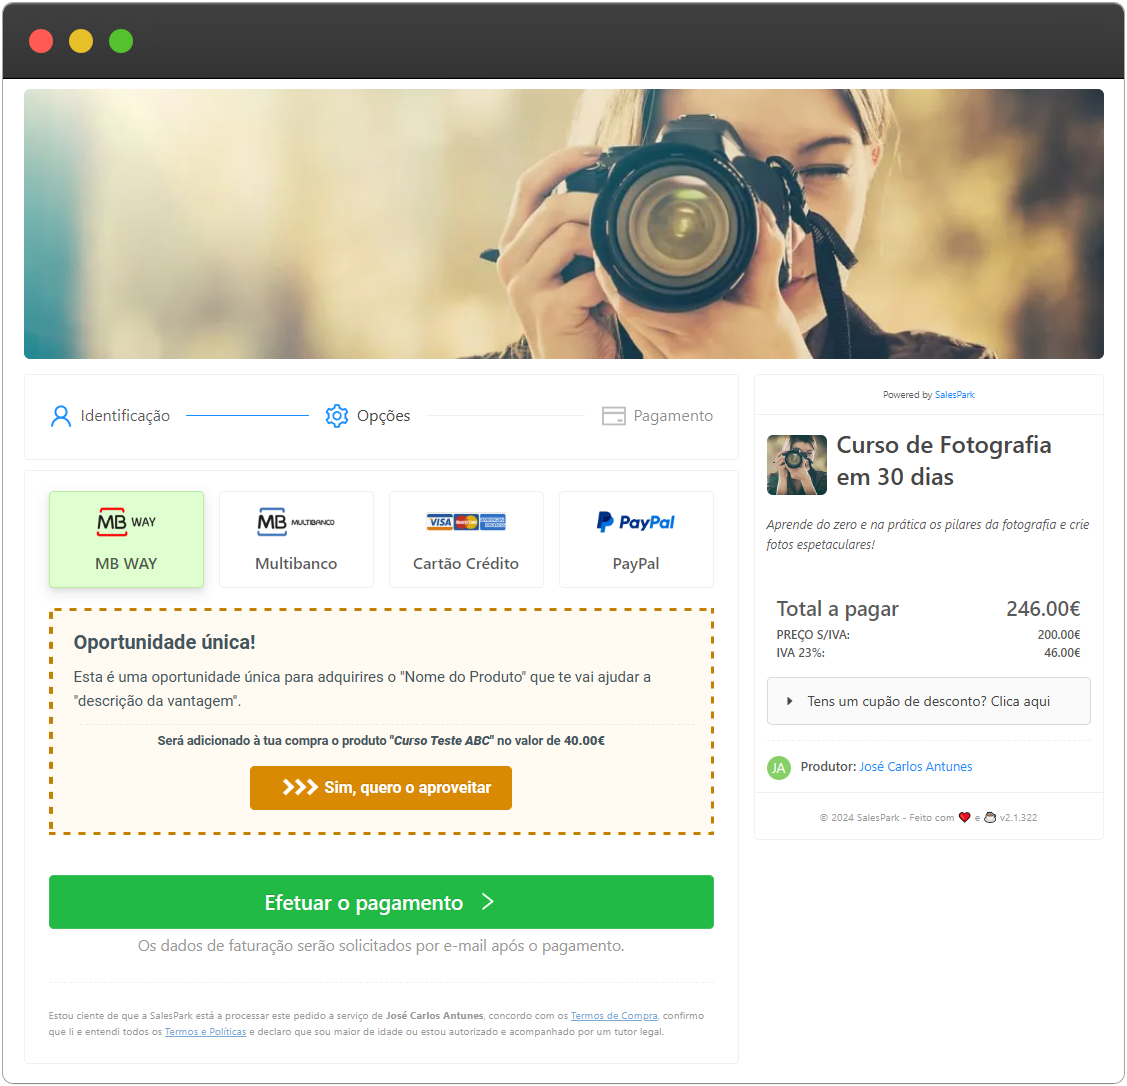
Task: Click the MB WAY logo icon
Action: tap(126, 522)
